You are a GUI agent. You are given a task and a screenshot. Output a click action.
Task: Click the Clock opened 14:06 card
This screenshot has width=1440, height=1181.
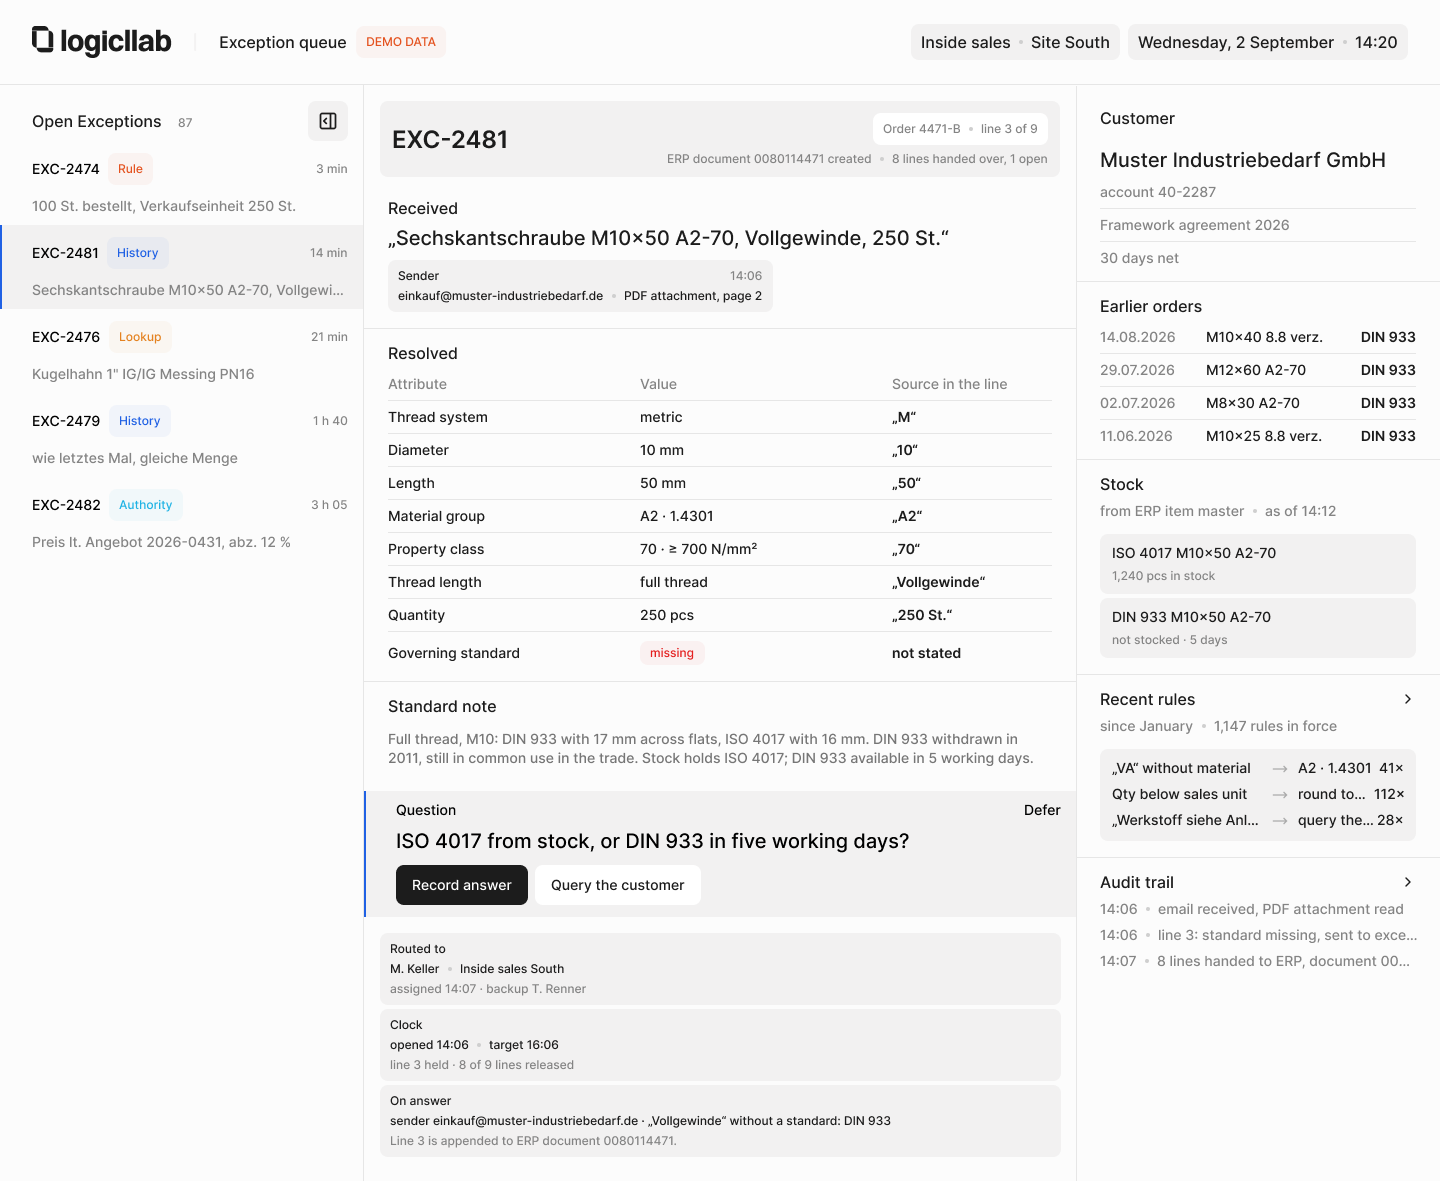tap(720, 1045)
